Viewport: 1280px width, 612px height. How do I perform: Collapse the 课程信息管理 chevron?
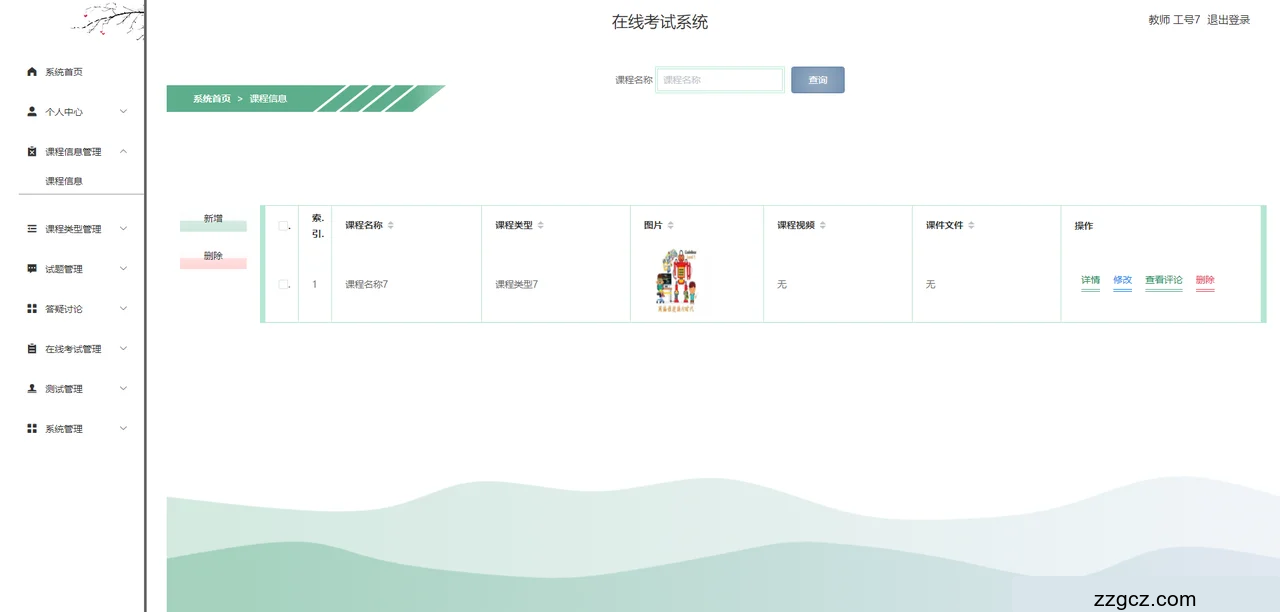[x=123, y=151]
